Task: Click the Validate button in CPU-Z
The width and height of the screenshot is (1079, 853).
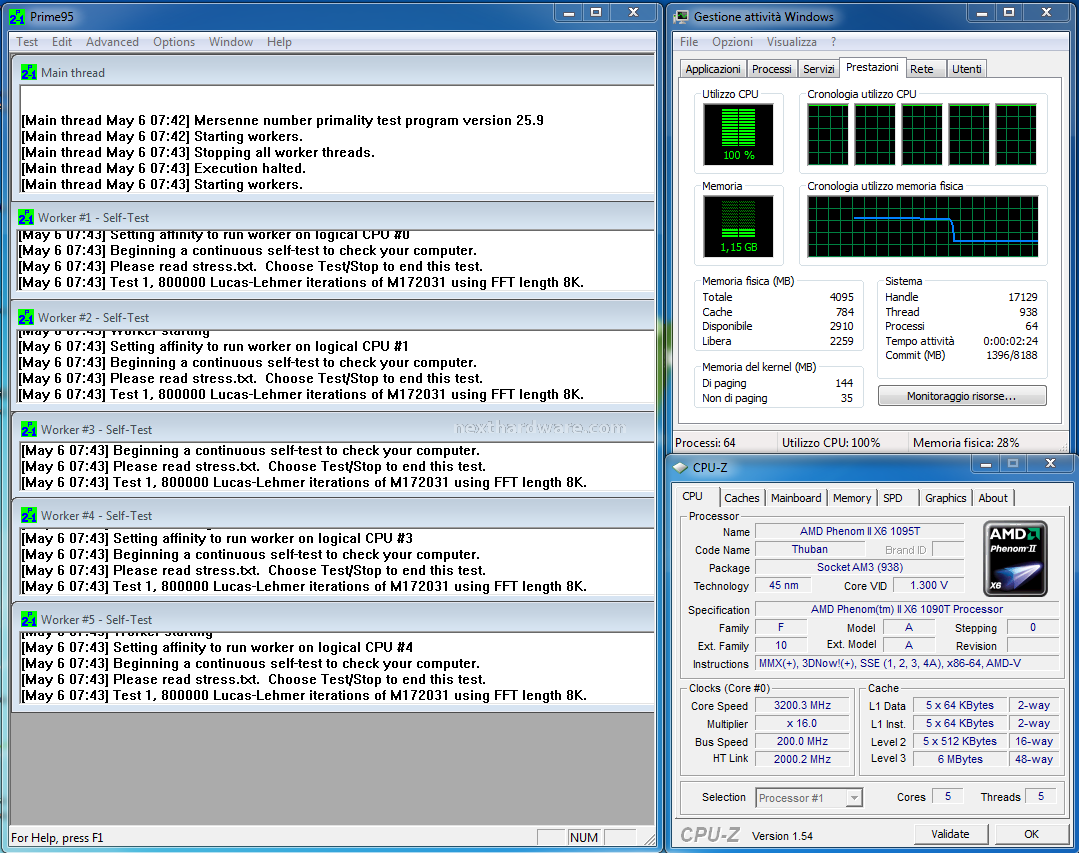Action: point(950,834)
